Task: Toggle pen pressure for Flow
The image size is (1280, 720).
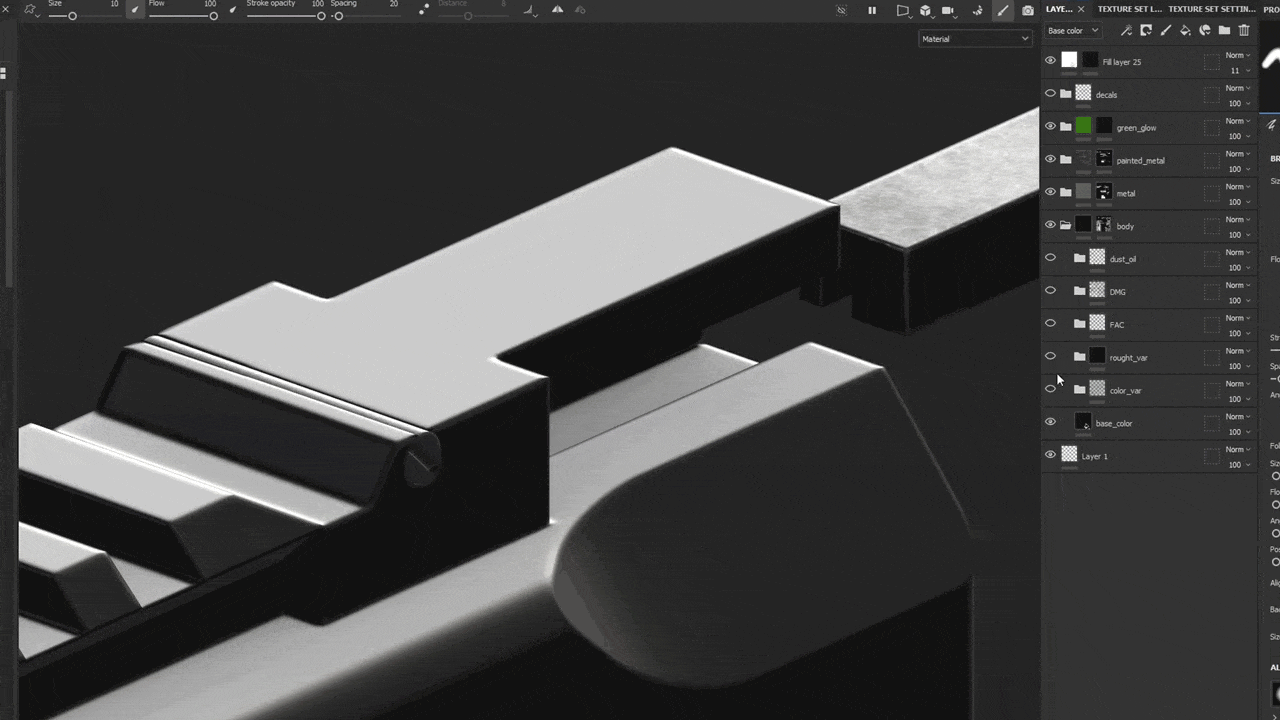Action: [x=233, y=10]
